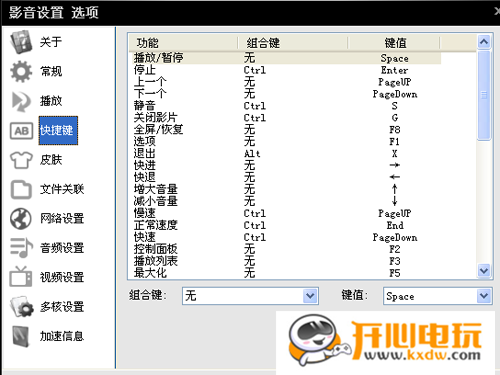This screenshot has width=500, height=375.
Task: Click the globe icon beside 网络设置
Action: click(x=21, y=219)
